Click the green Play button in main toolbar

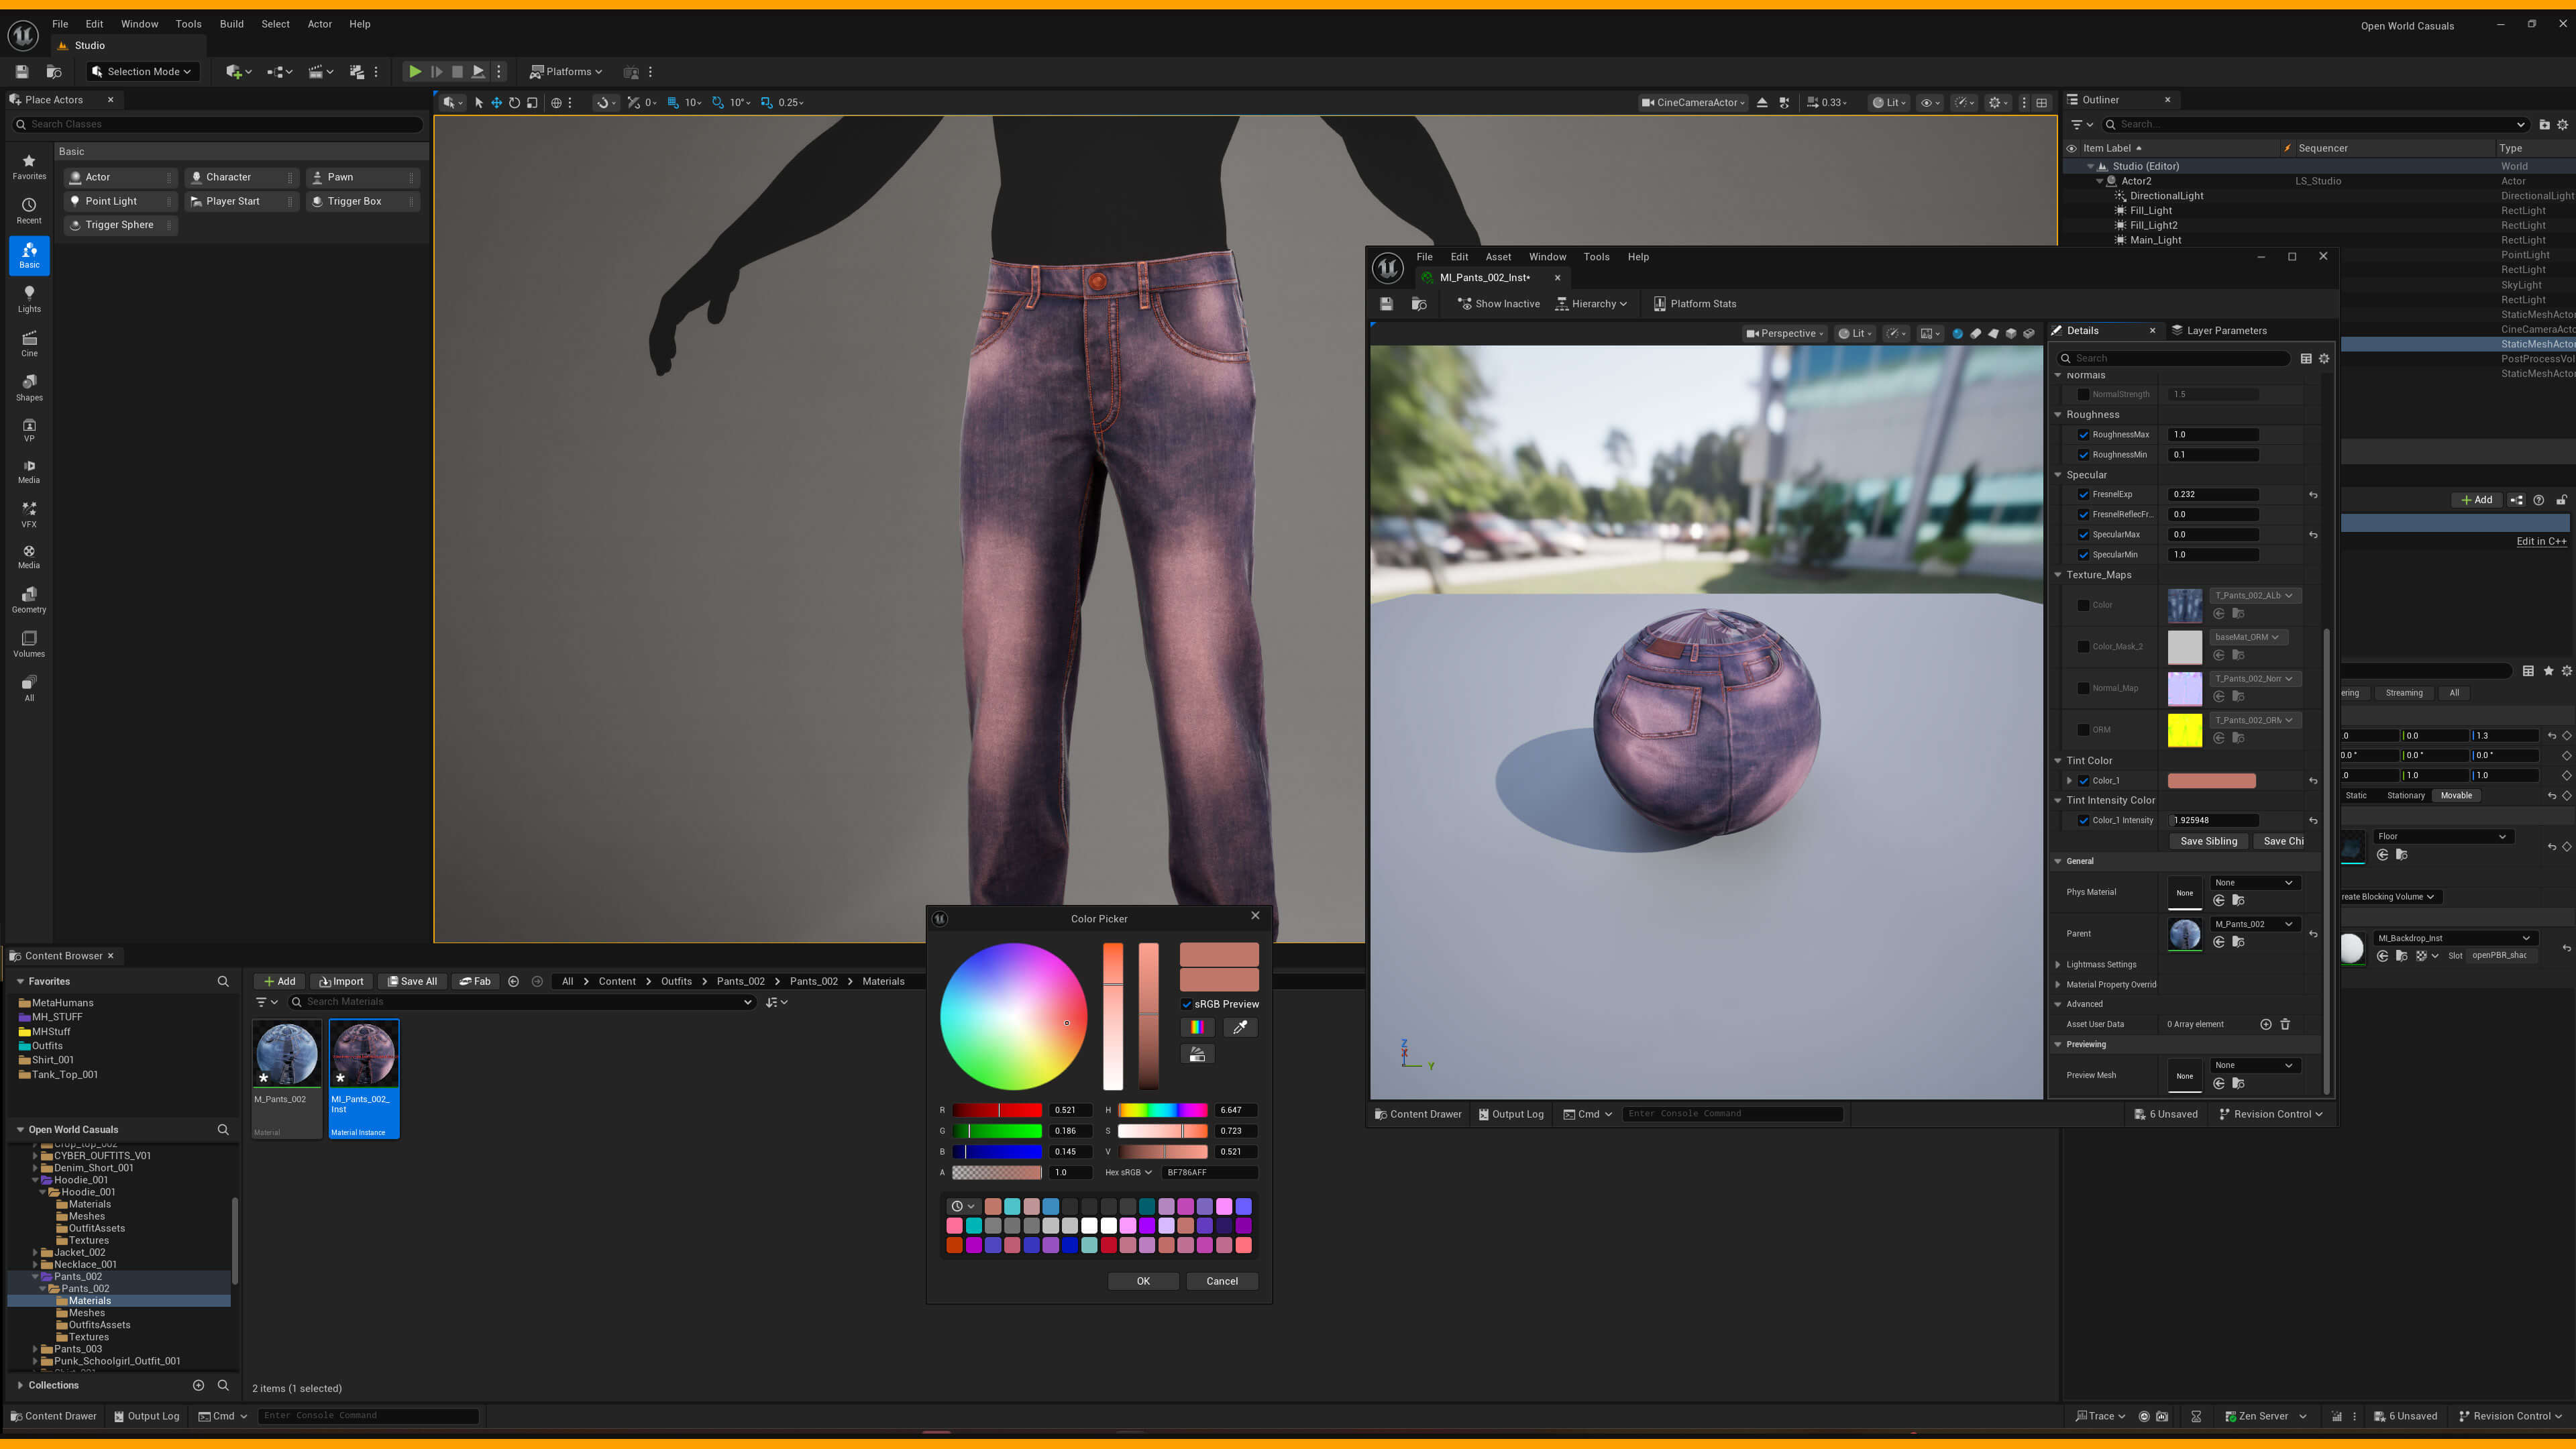click(414, 72)
